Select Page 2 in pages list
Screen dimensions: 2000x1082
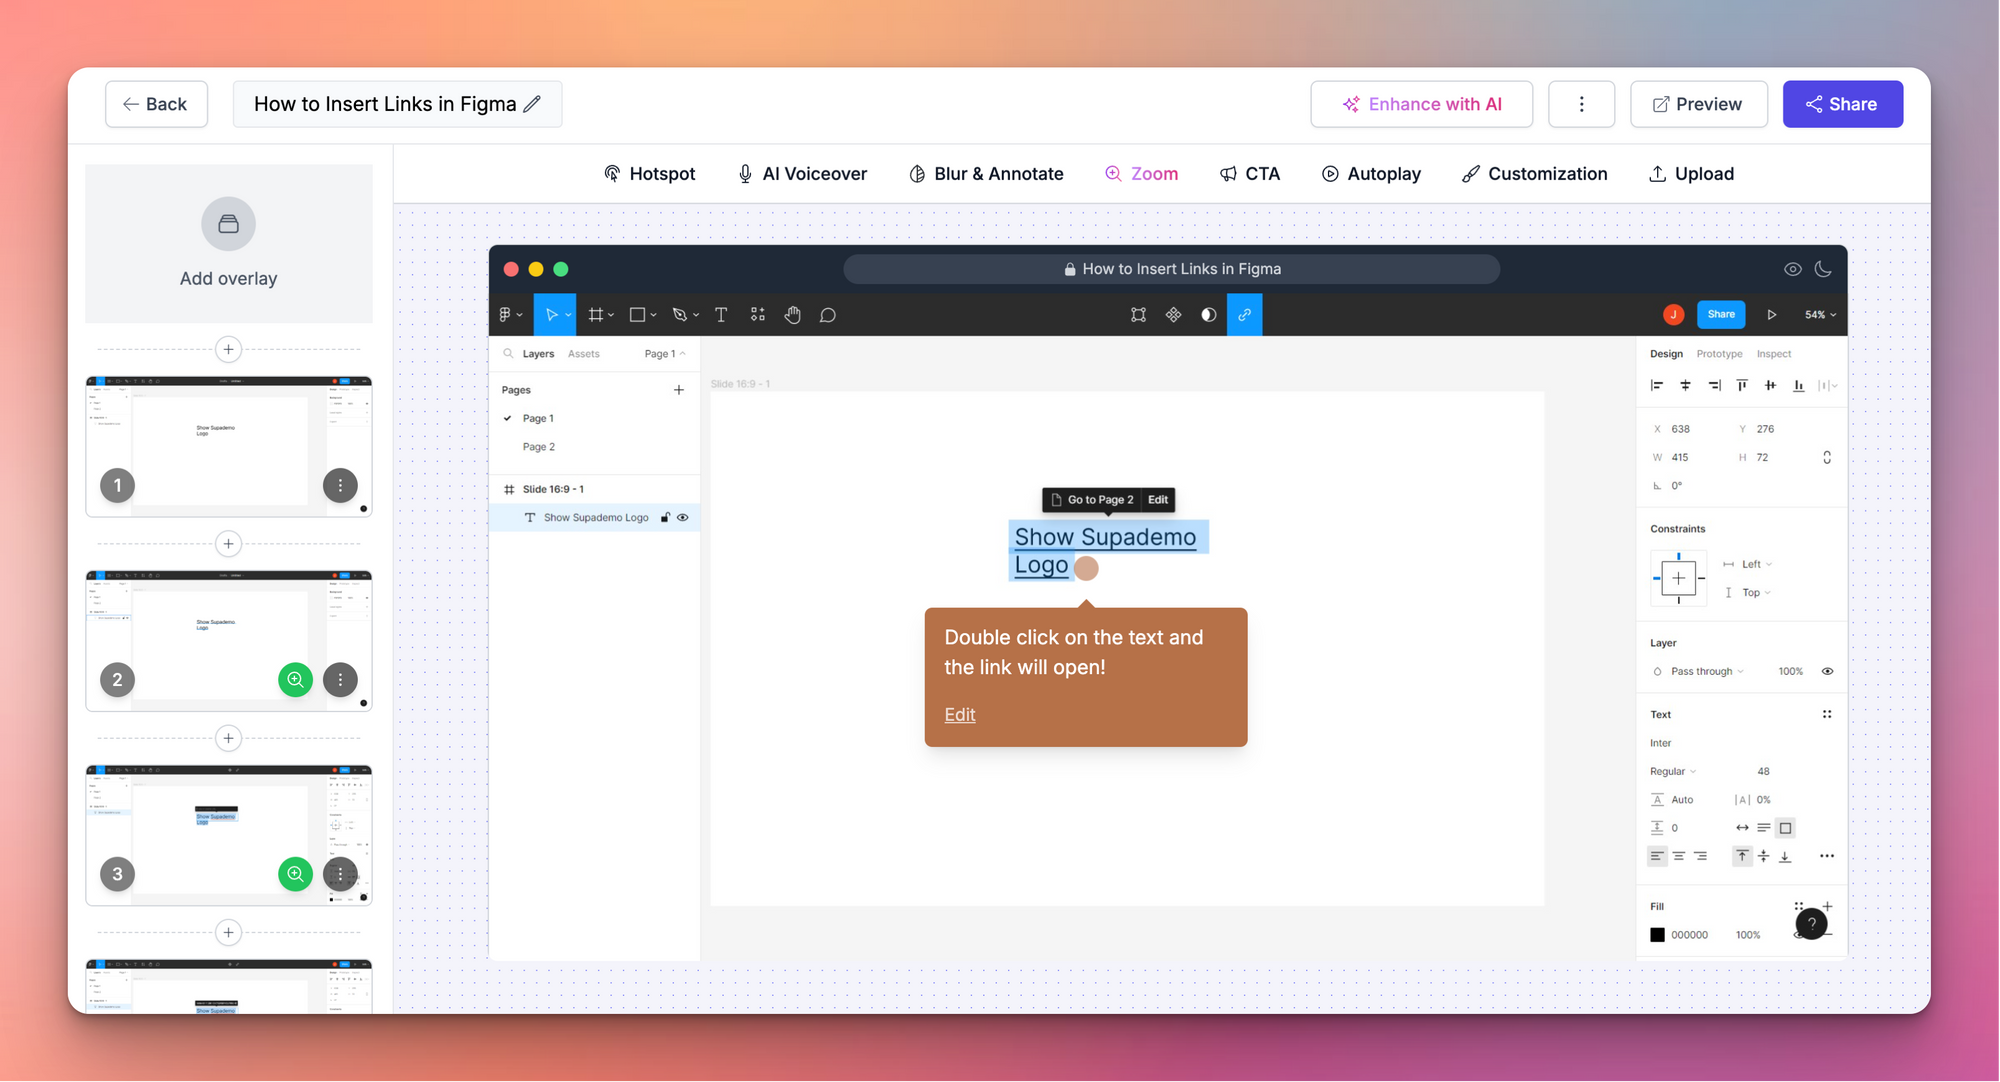click(x=539, y=447)
